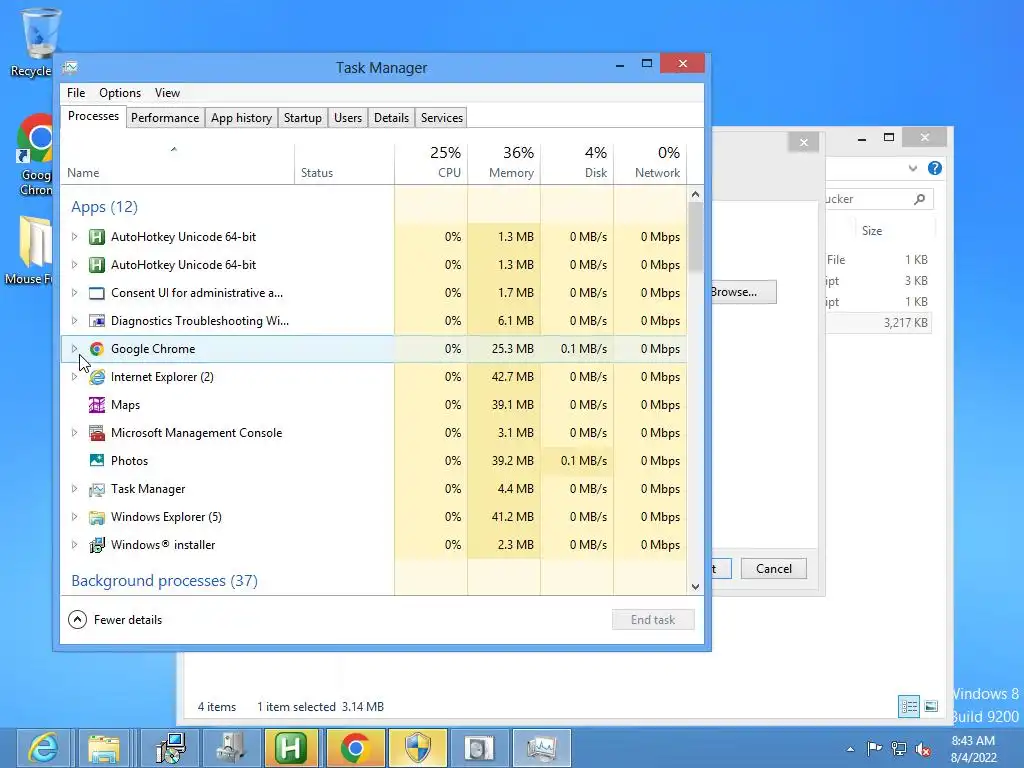The width and height of the screenshot is (1024, 768).
Task: Click the scroll up arrow in process list
Action: pyautogui.click(x=696, y=194)
